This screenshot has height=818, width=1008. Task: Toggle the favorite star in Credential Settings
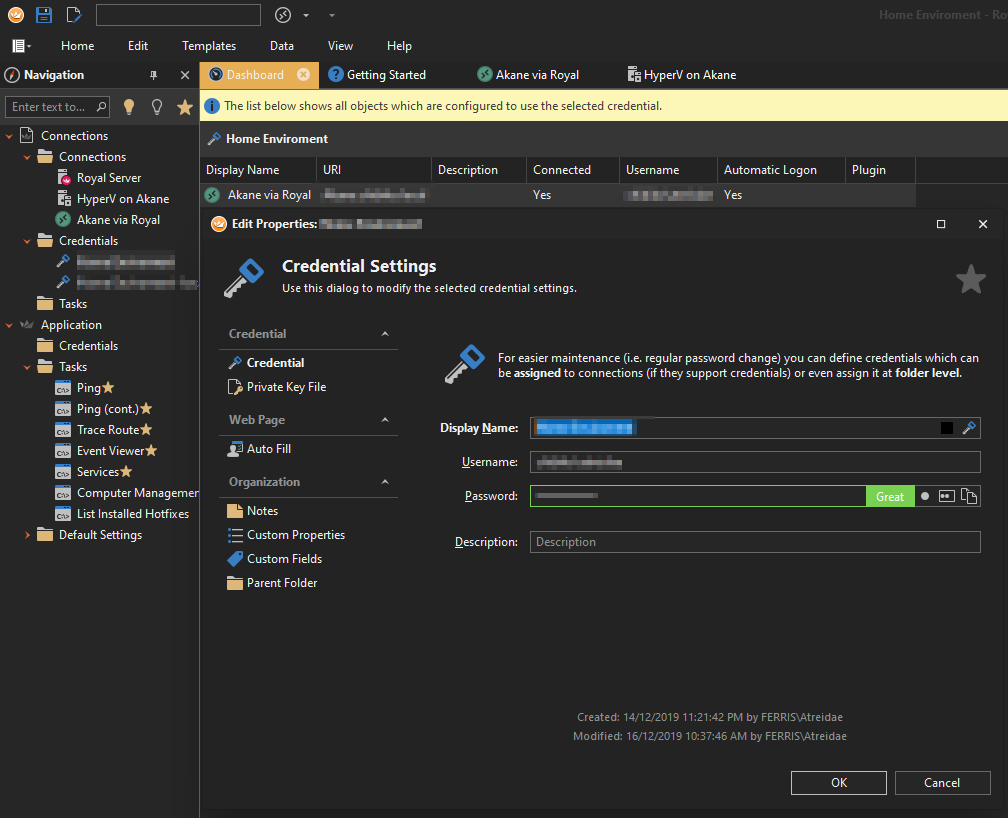pos(971,279)
